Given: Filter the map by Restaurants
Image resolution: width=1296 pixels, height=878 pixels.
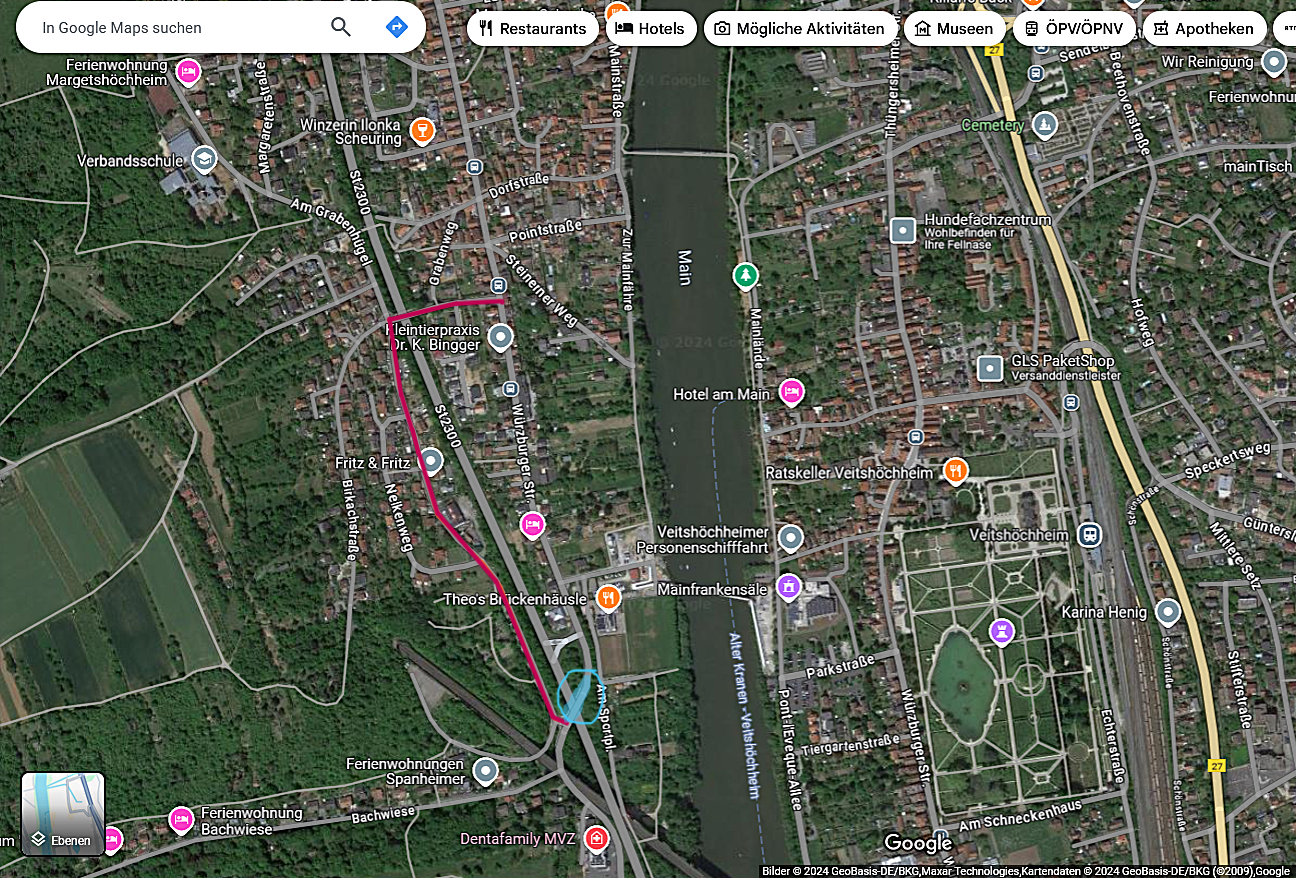Looking at the screenshot, I should click(x=532, y=28).
